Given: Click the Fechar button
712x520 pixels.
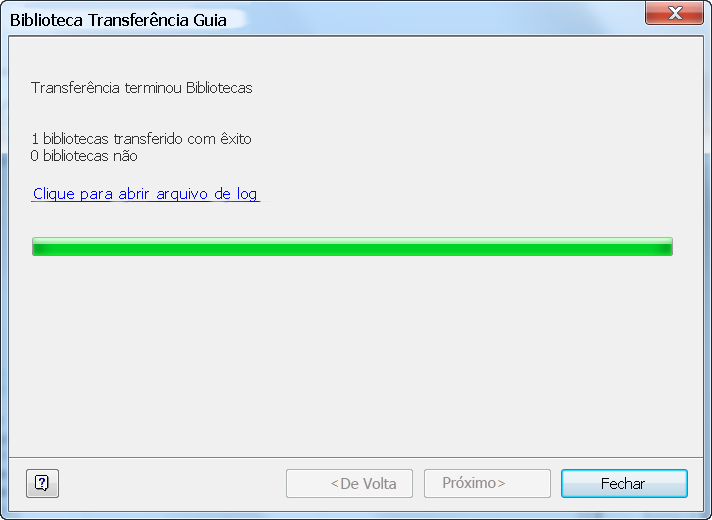Looking at the screenshot, I should tap(624, 483).
